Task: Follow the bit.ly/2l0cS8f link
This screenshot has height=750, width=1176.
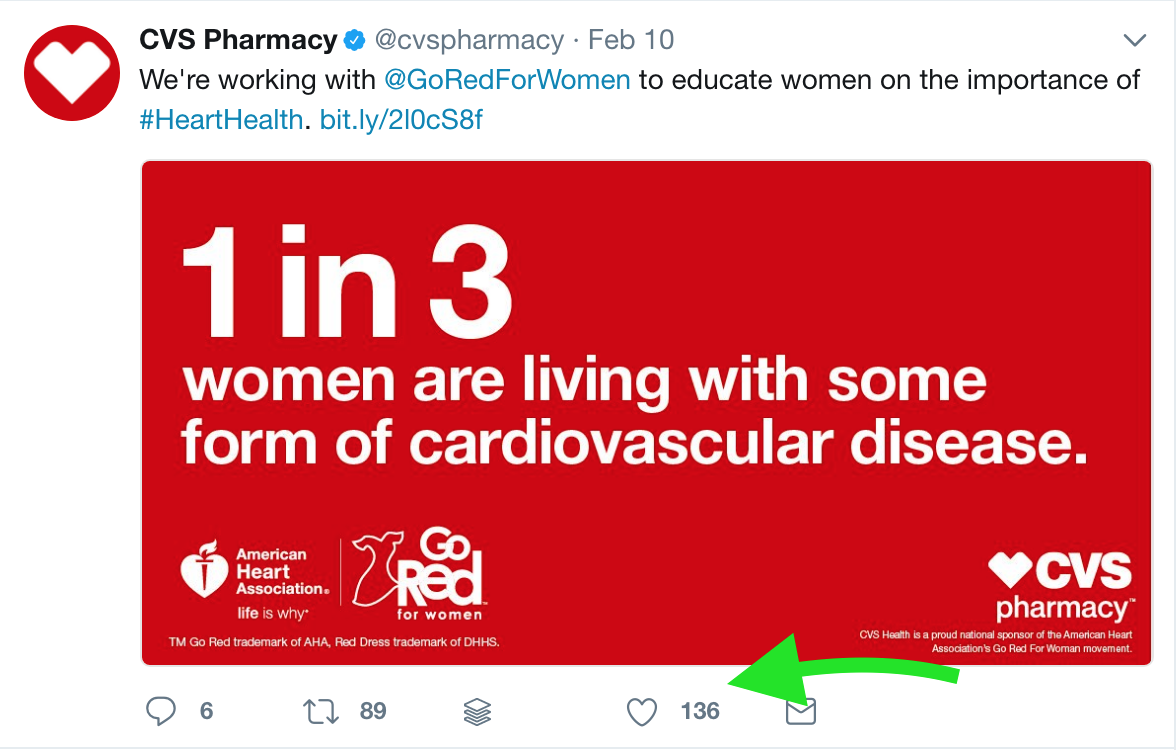Action: click(x=401, y=119)
